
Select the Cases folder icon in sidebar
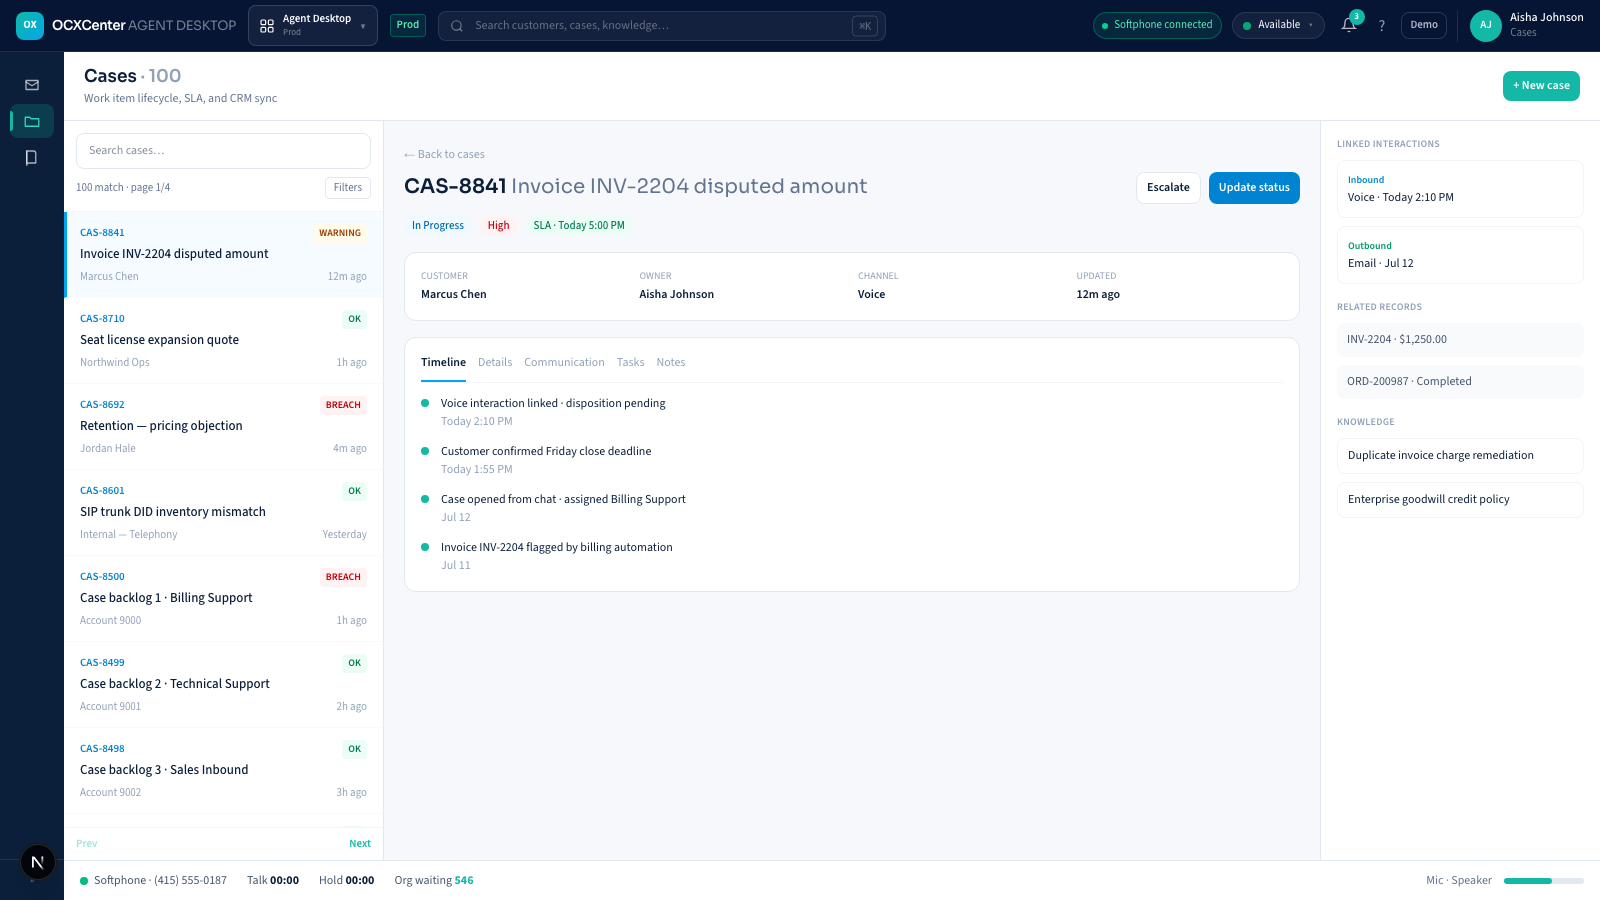(32, 122)
